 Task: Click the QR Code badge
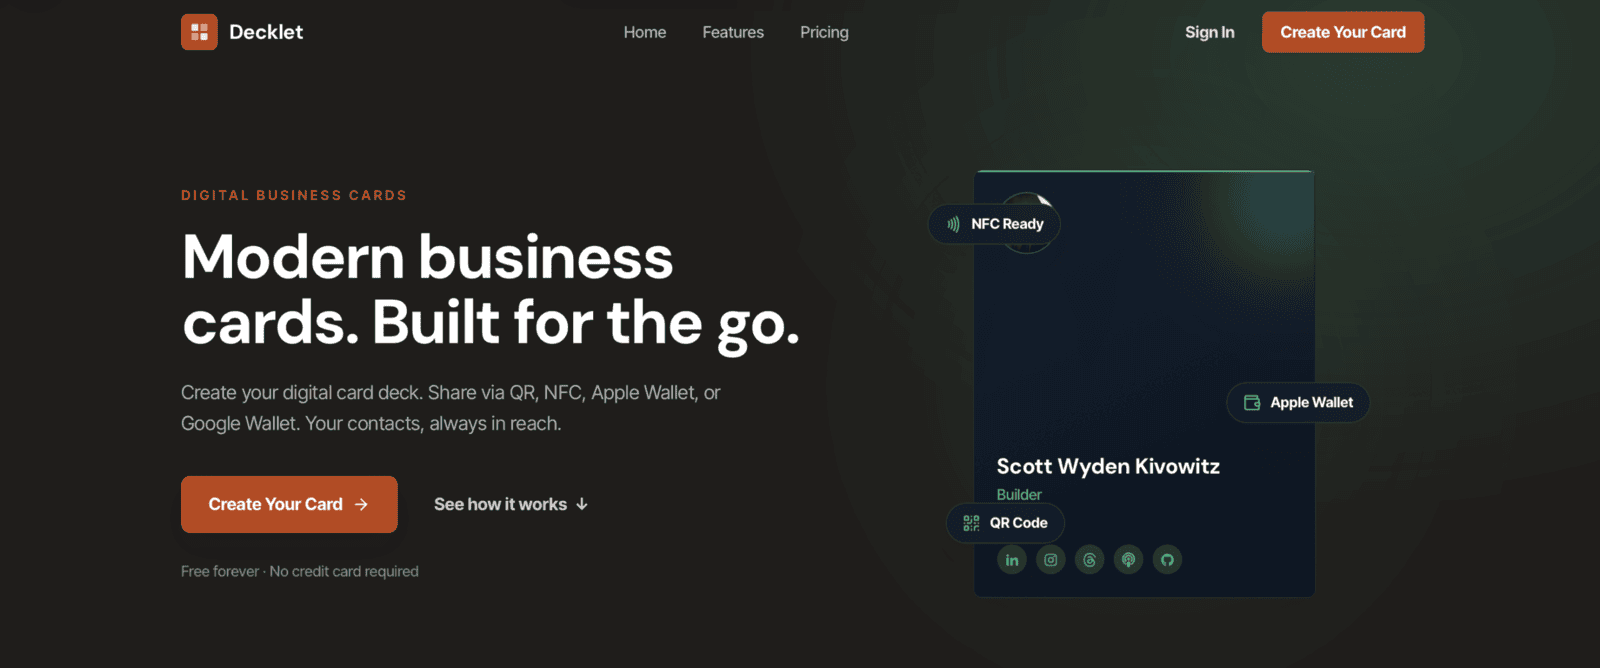[x=1005, y=523]
